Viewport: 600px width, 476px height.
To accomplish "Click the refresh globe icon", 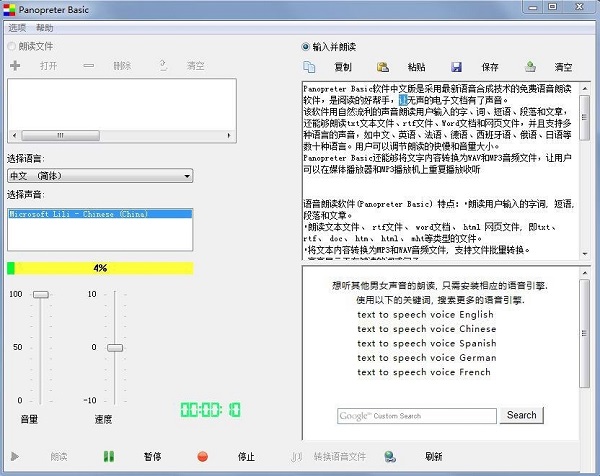I will (390, 456).
